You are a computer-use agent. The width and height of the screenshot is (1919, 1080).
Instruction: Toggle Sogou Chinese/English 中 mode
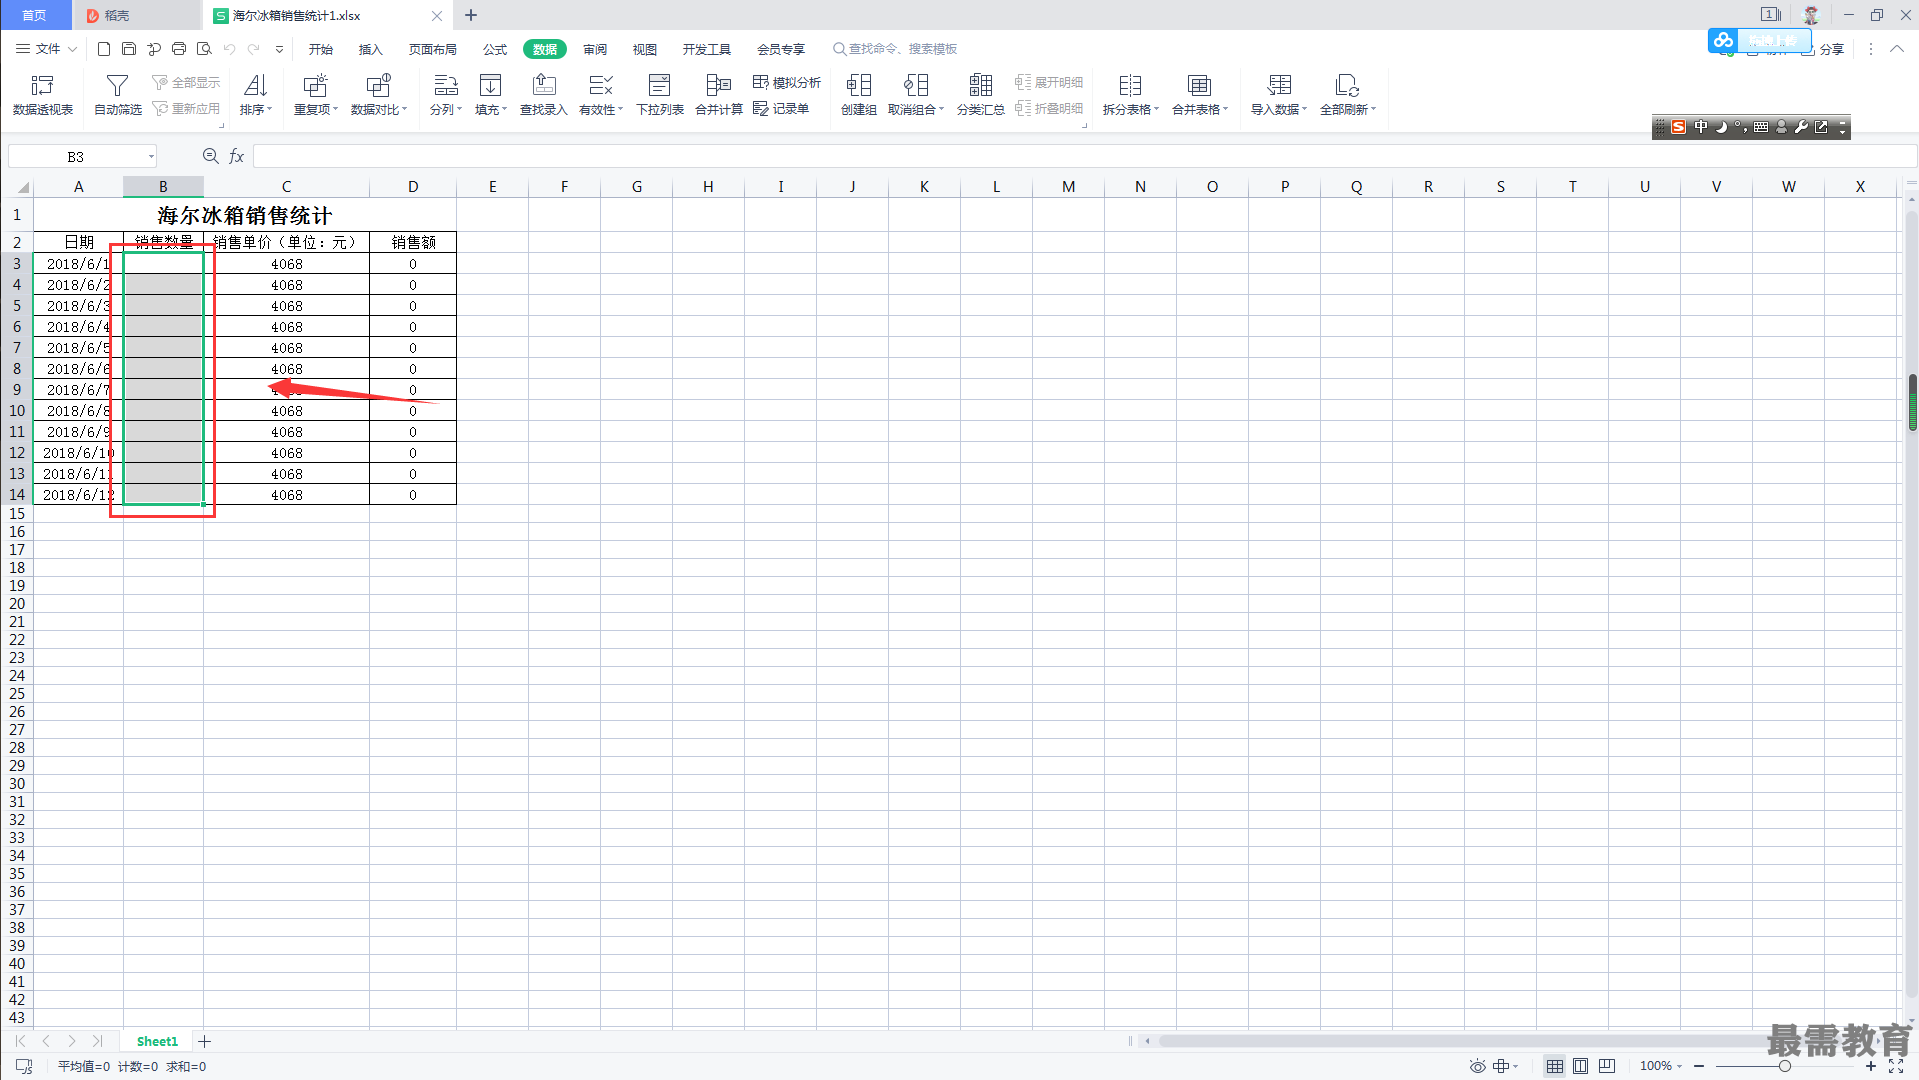pos(1701,127)
